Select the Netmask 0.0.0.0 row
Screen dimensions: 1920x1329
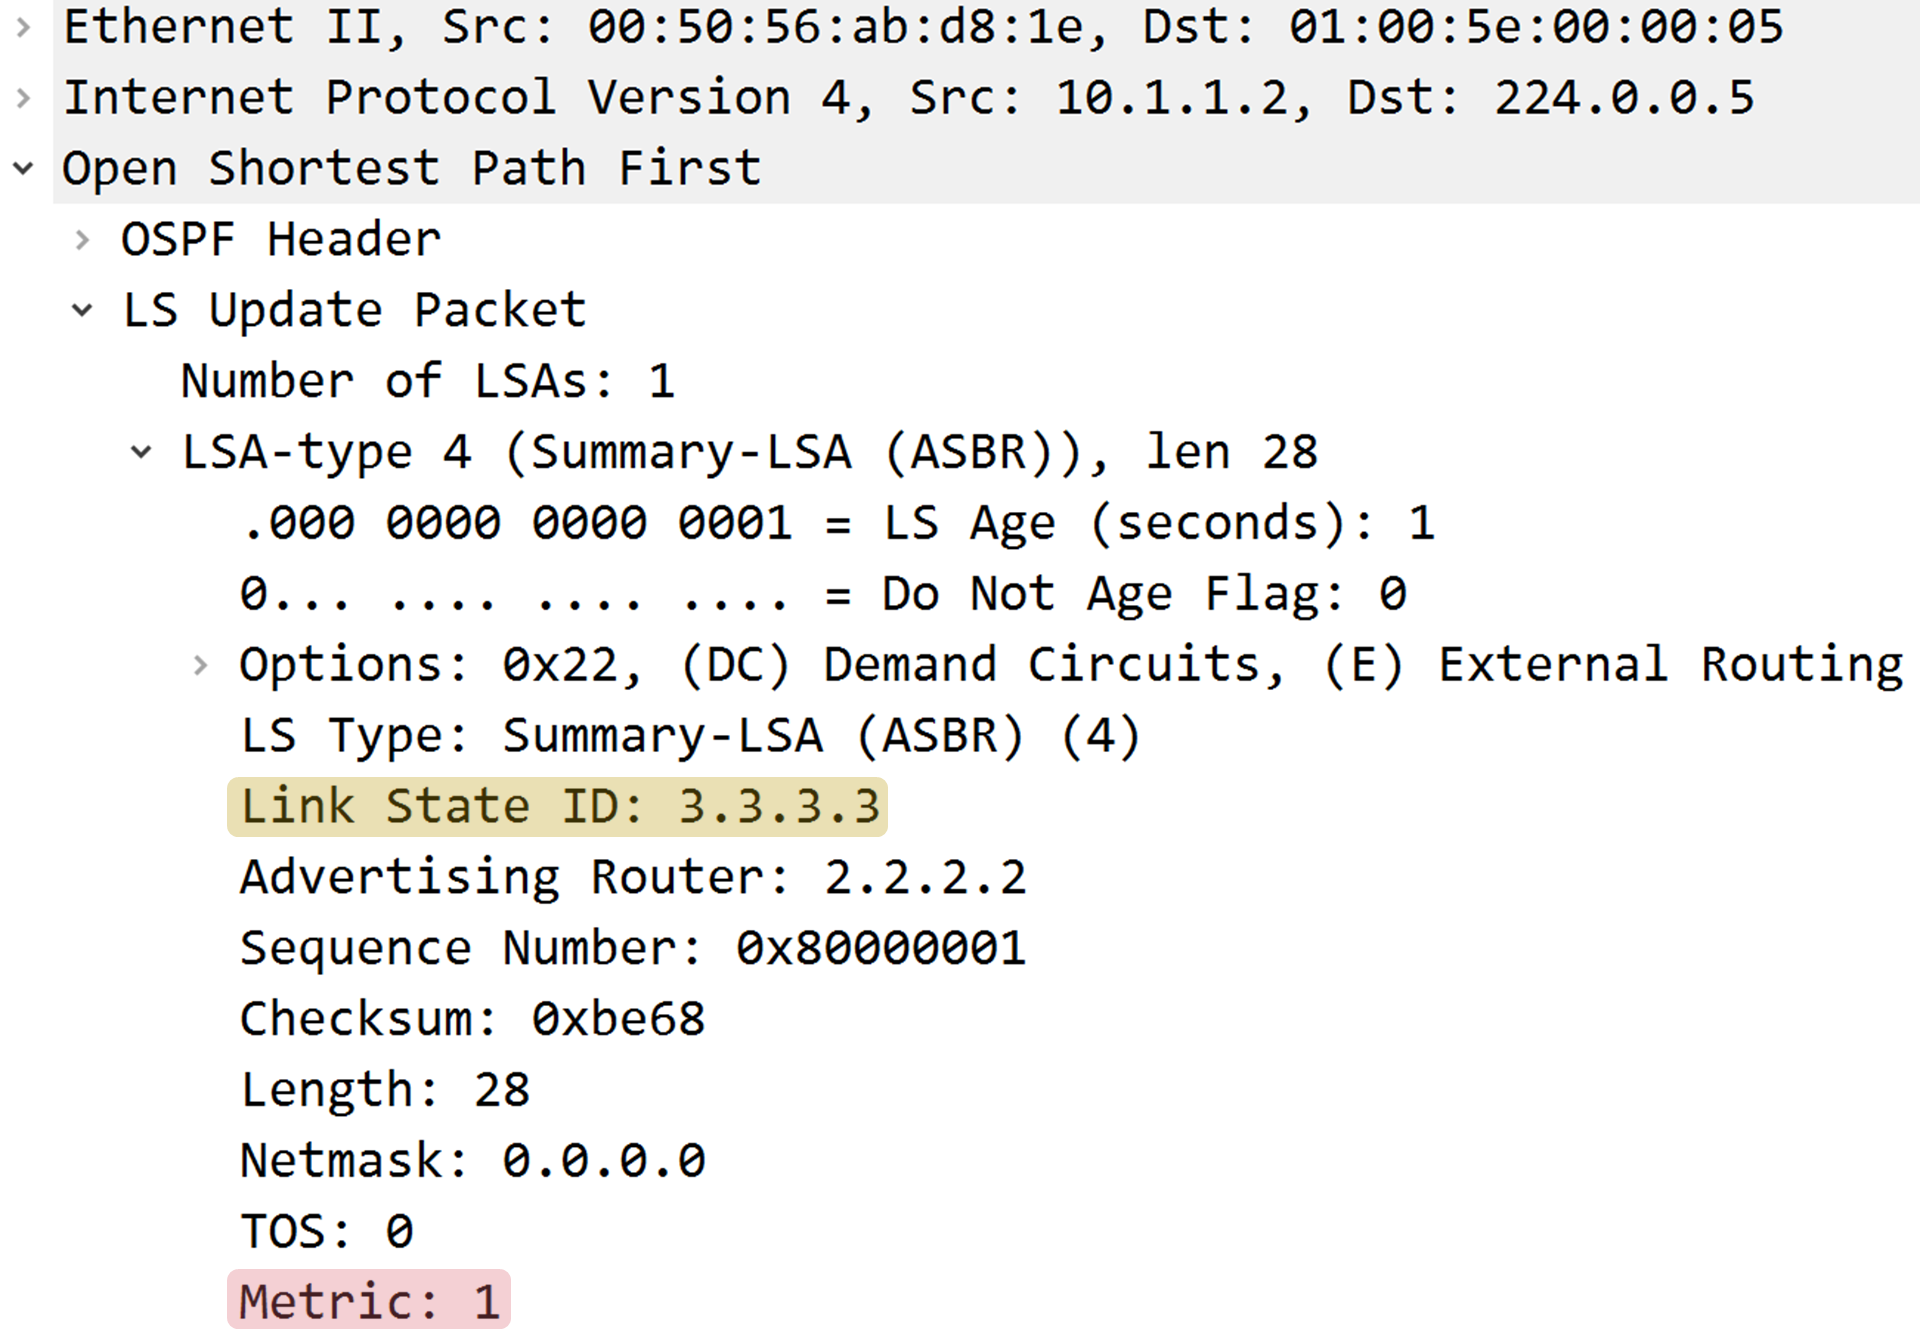472,1161
